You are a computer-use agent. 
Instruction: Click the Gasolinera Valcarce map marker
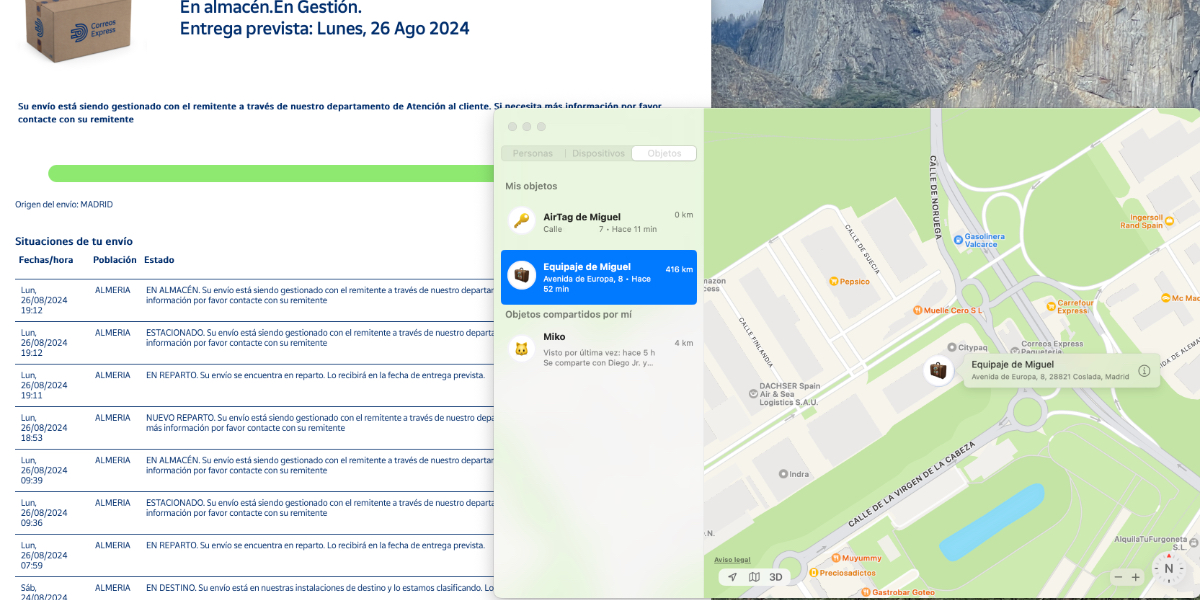[x=957, y=240]
